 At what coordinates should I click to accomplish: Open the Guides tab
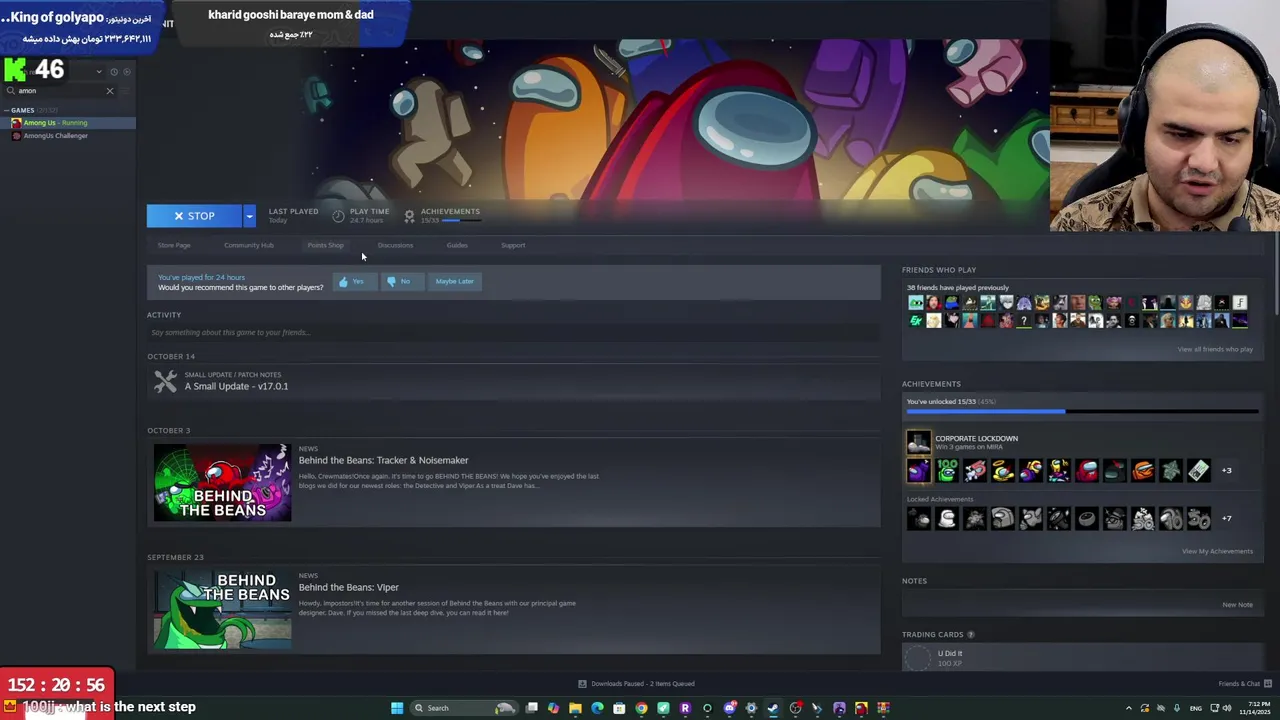tap(457, 245)
